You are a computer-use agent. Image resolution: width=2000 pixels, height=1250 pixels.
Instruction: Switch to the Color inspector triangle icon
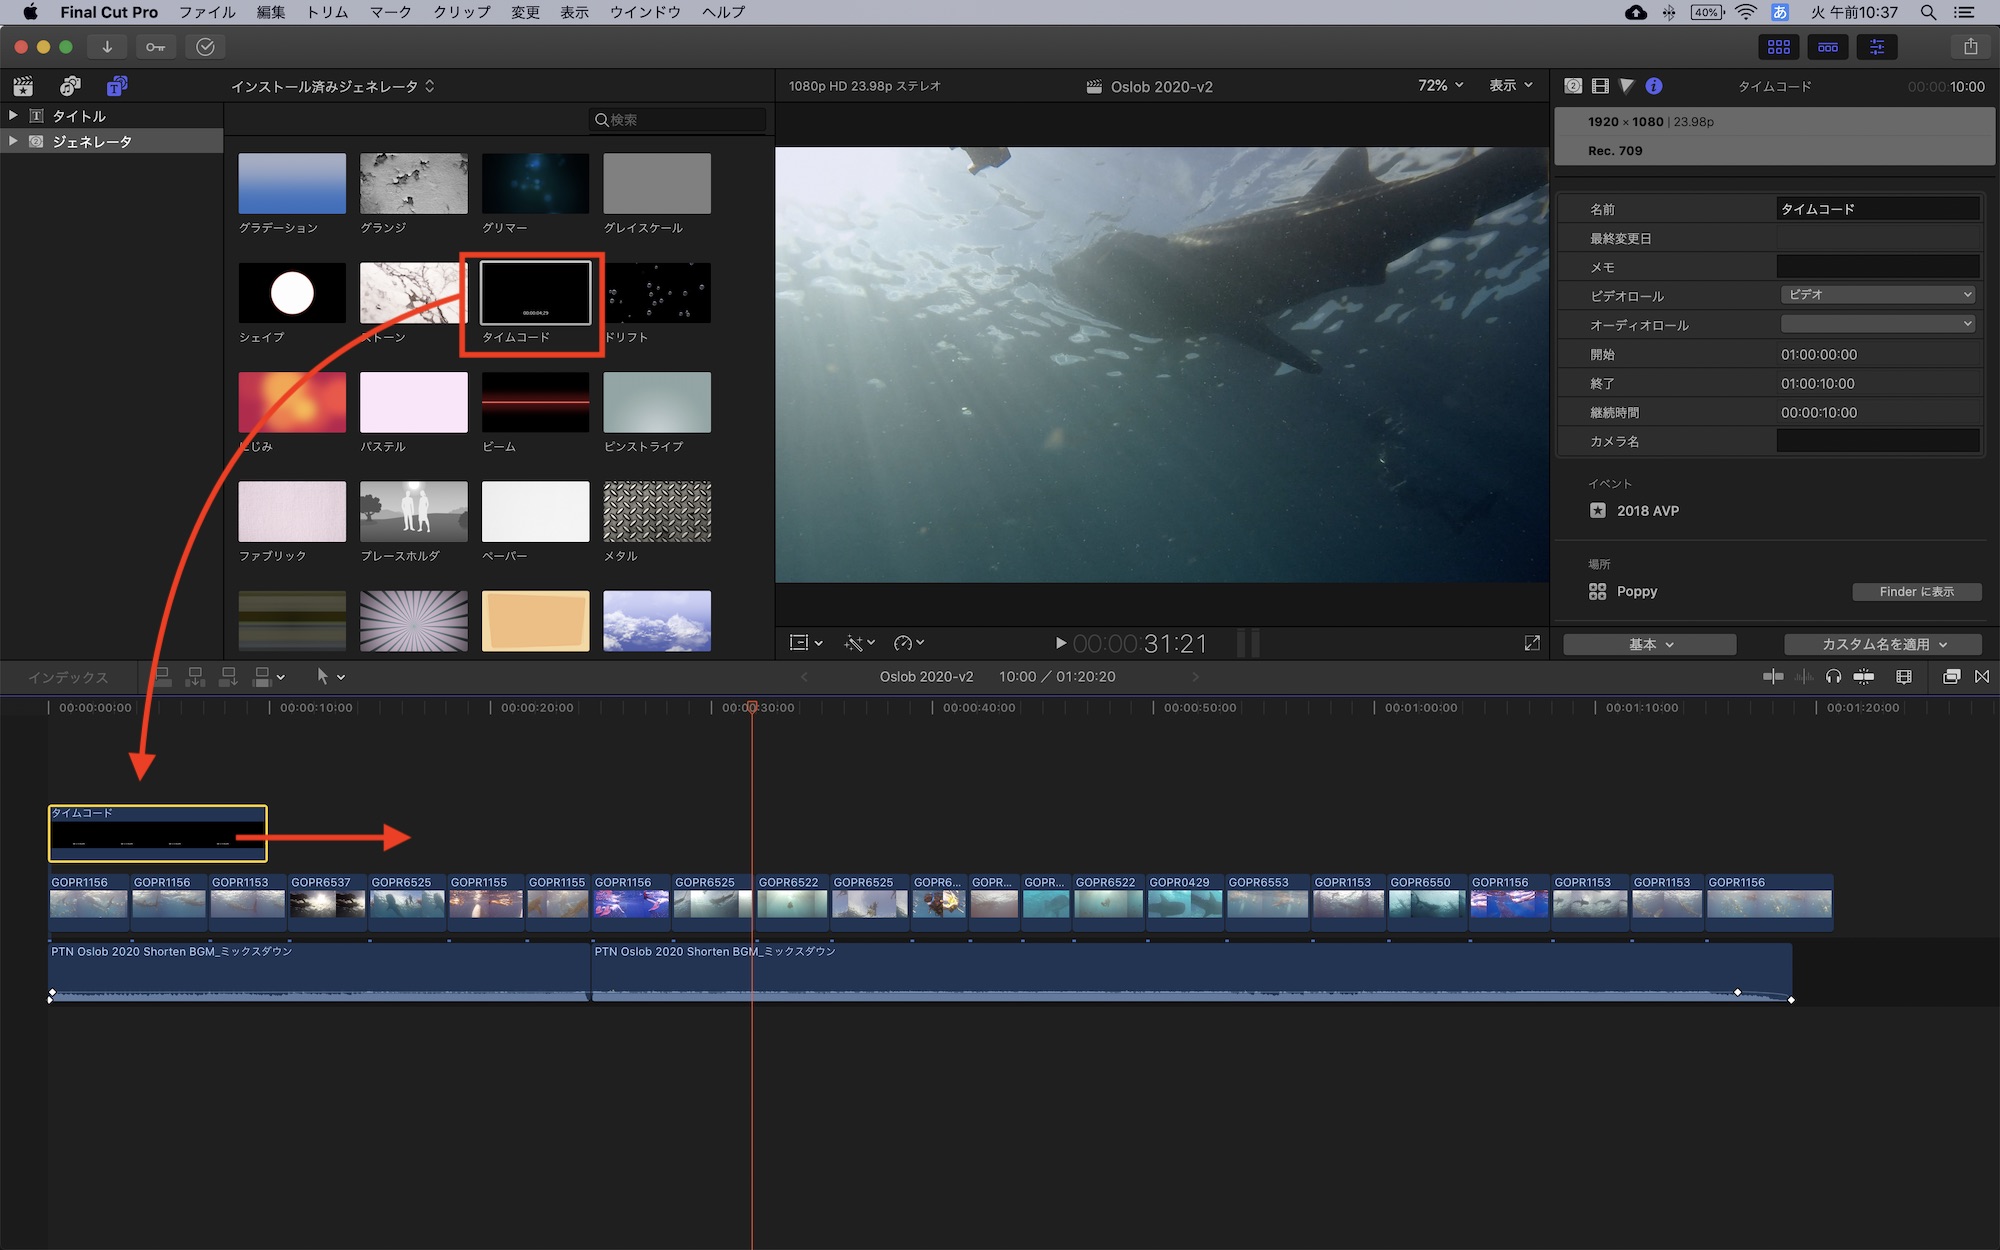[x=1627, y=86]
